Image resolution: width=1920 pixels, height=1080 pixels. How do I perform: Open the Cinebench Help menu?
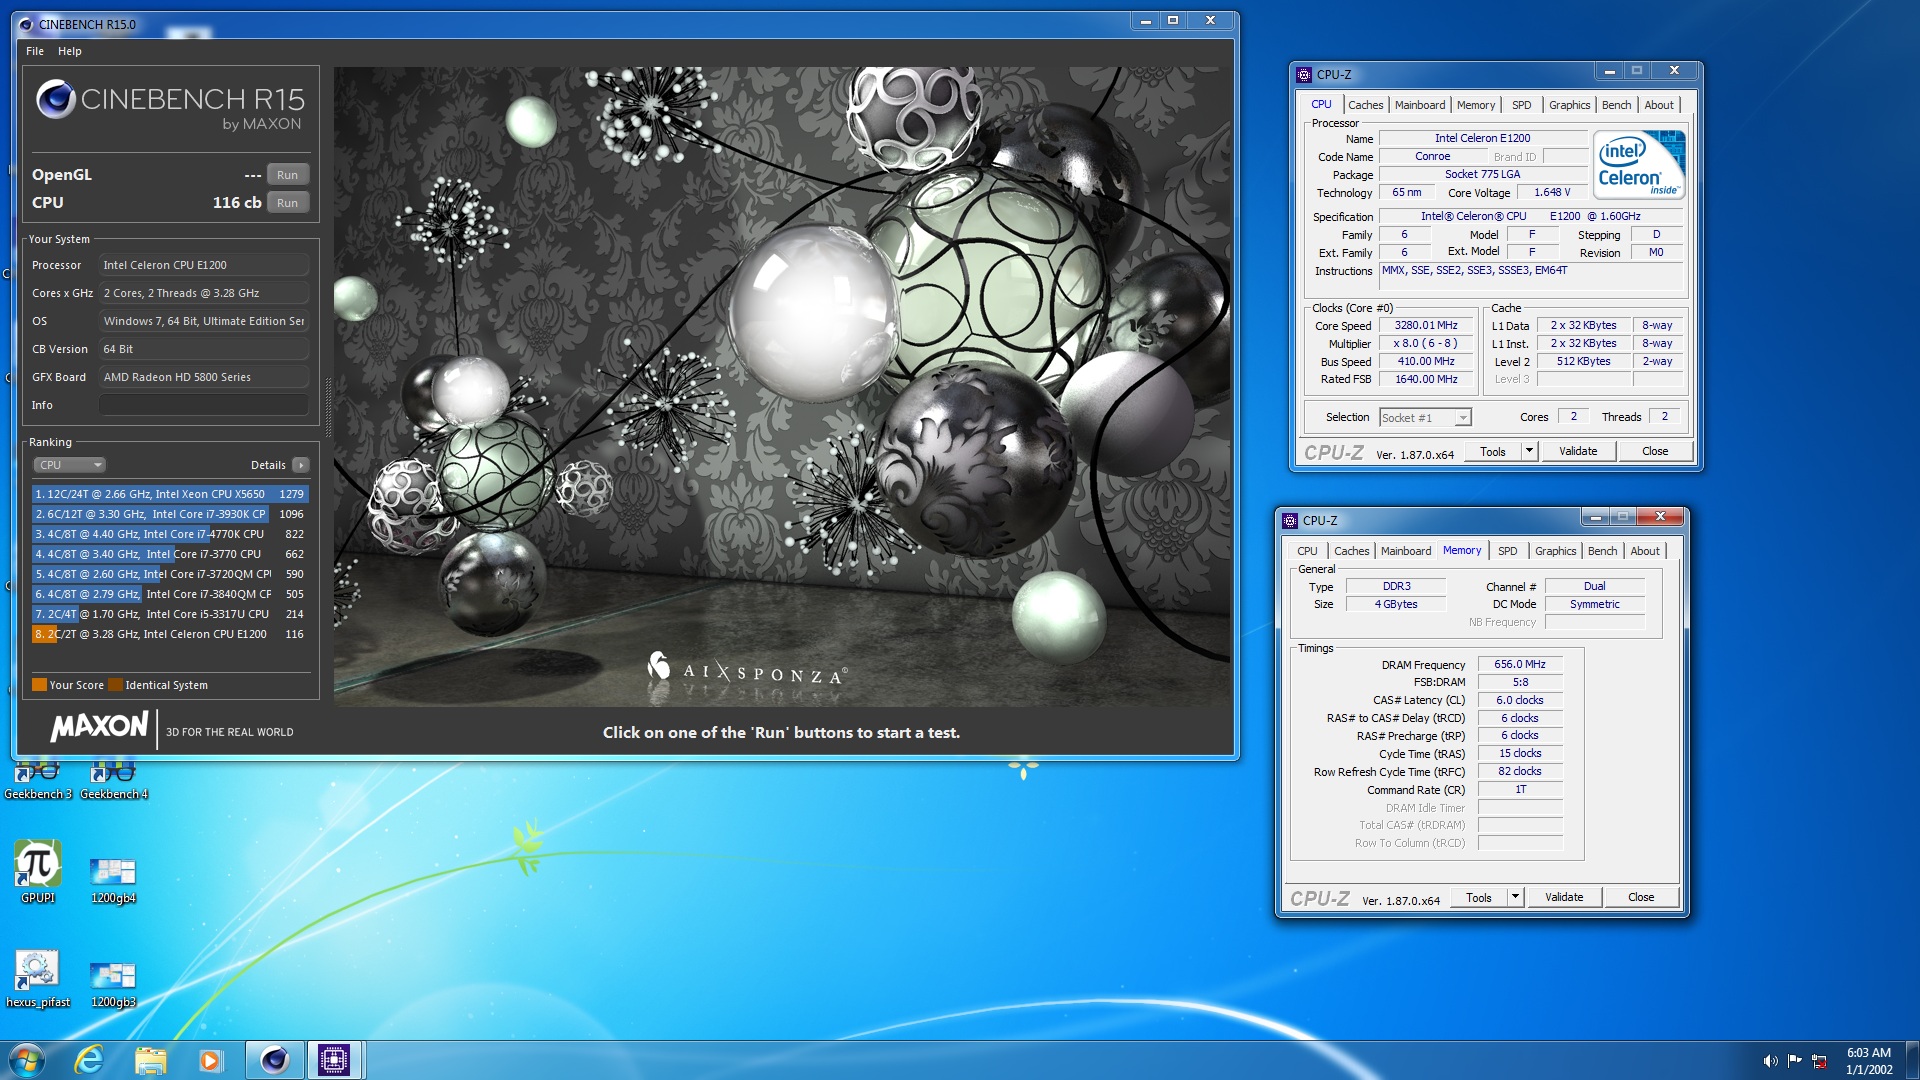click(70, 51)
